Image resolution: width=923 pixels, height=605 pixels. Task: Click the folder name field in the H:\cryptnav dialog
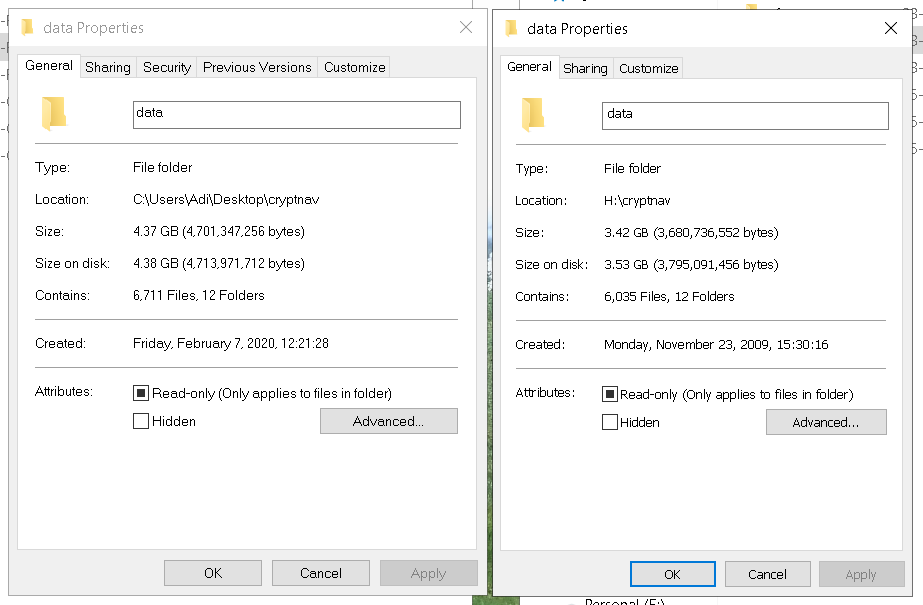[745, 115]
